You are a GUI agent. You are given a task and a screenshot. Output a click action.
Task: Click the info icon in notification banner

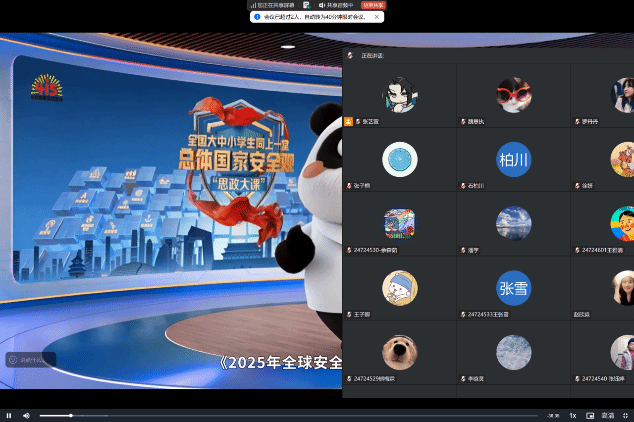point(256,17)
